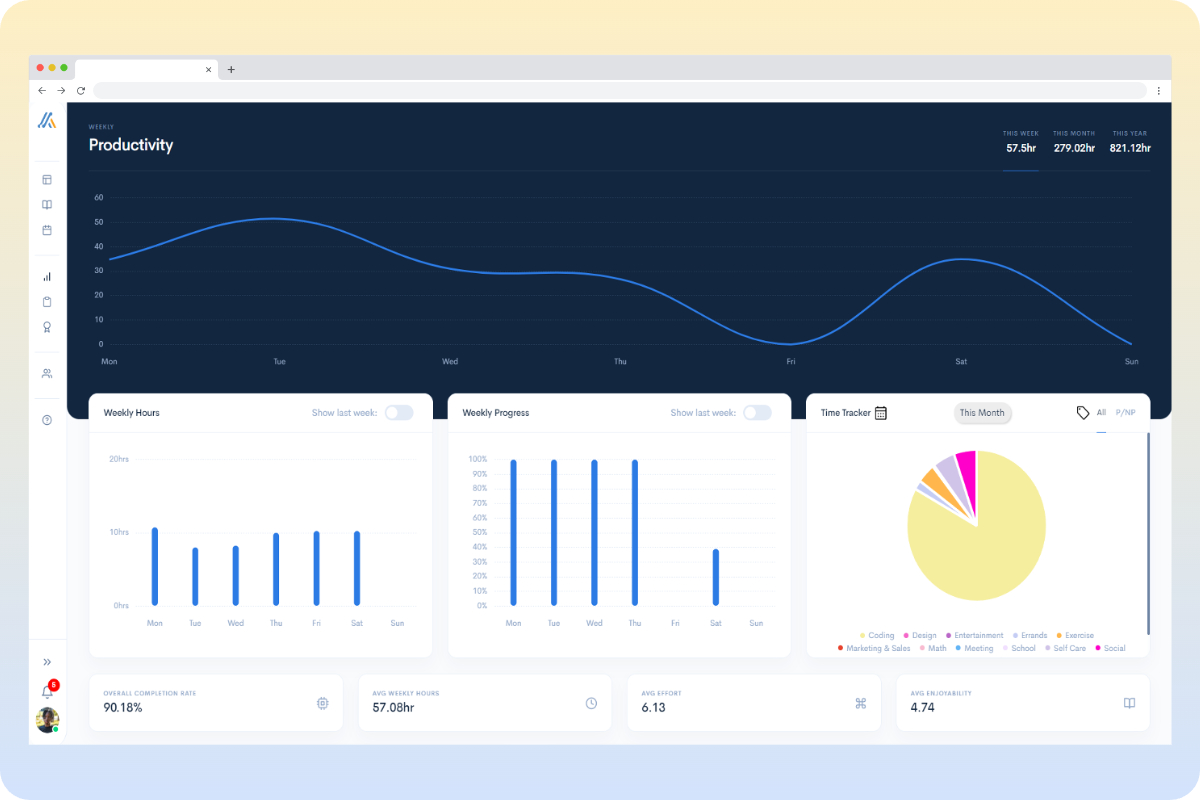Toggle Show last week on Weekly Progress panel
1200x800 pixels.
tap(757, 412)
